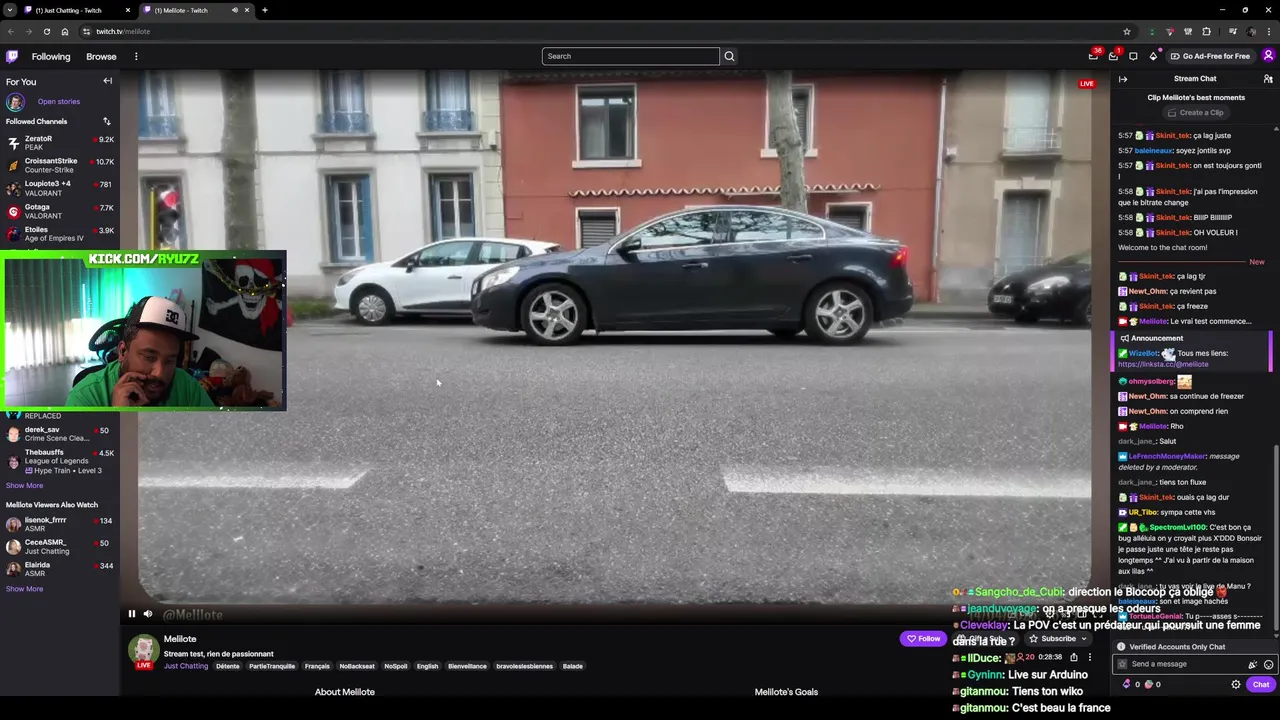Image resolution: width=1280 pixels, height=720 pixels.
Task: Open the notifications inbox with badge 1
Action: (1113, 56)
